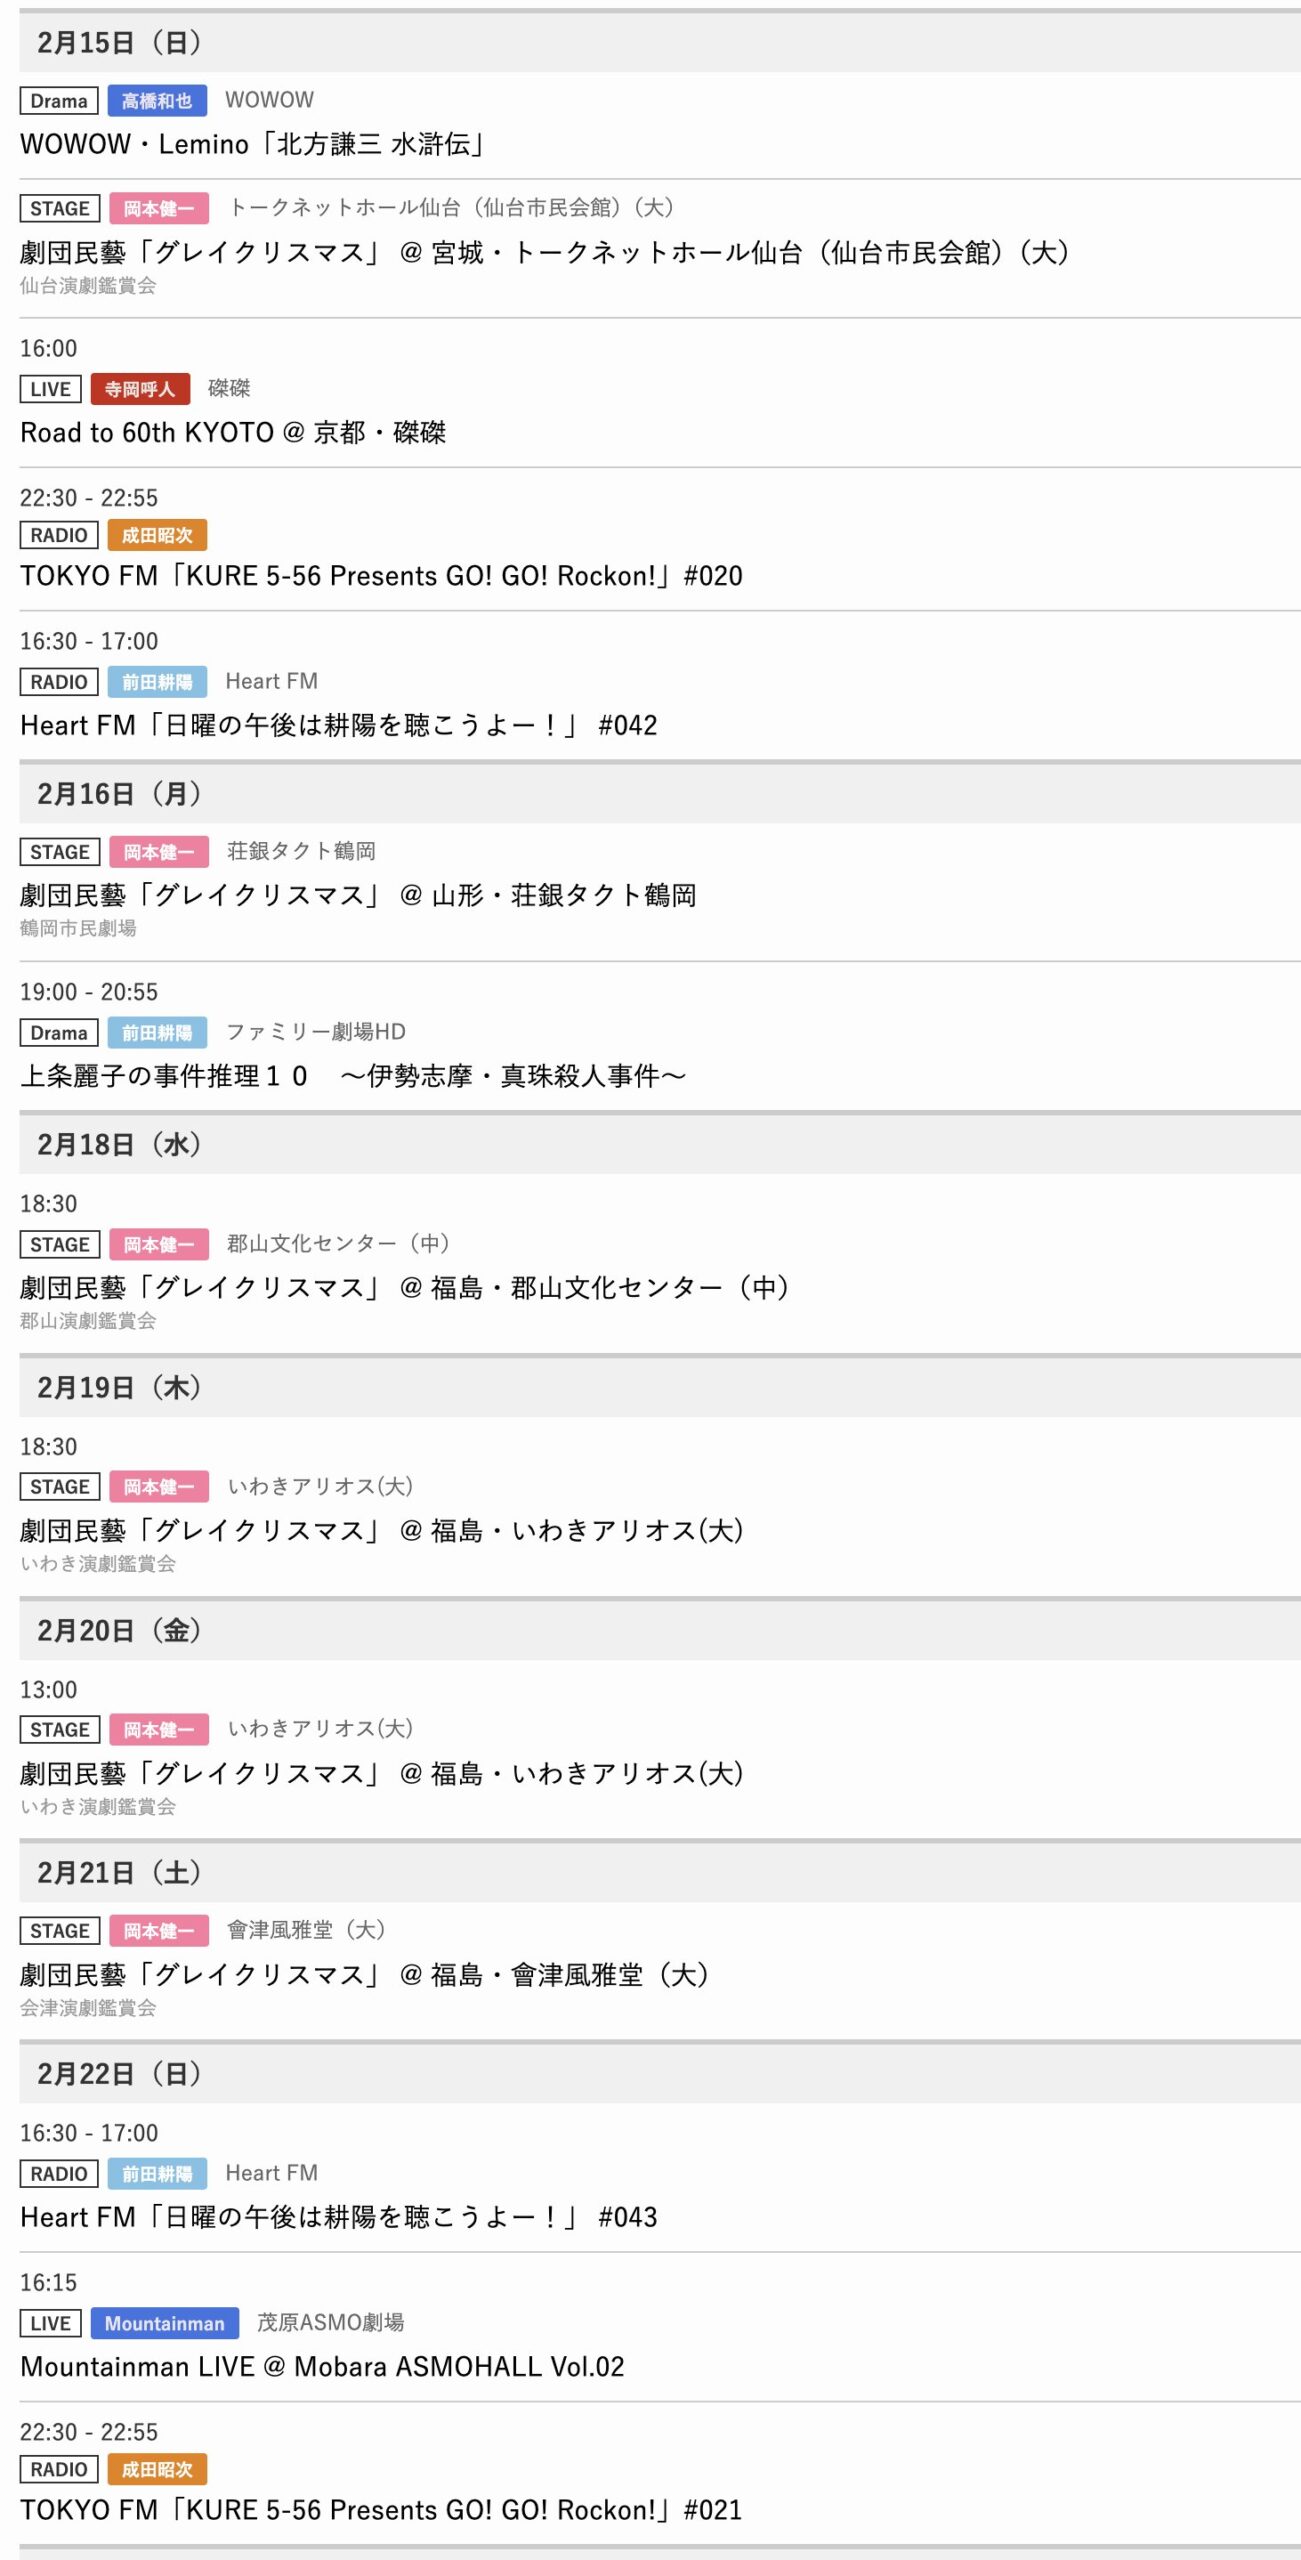Open TOKYO FM GO! GO! Rockon! #020
1301x2560 pixels.
381,576
